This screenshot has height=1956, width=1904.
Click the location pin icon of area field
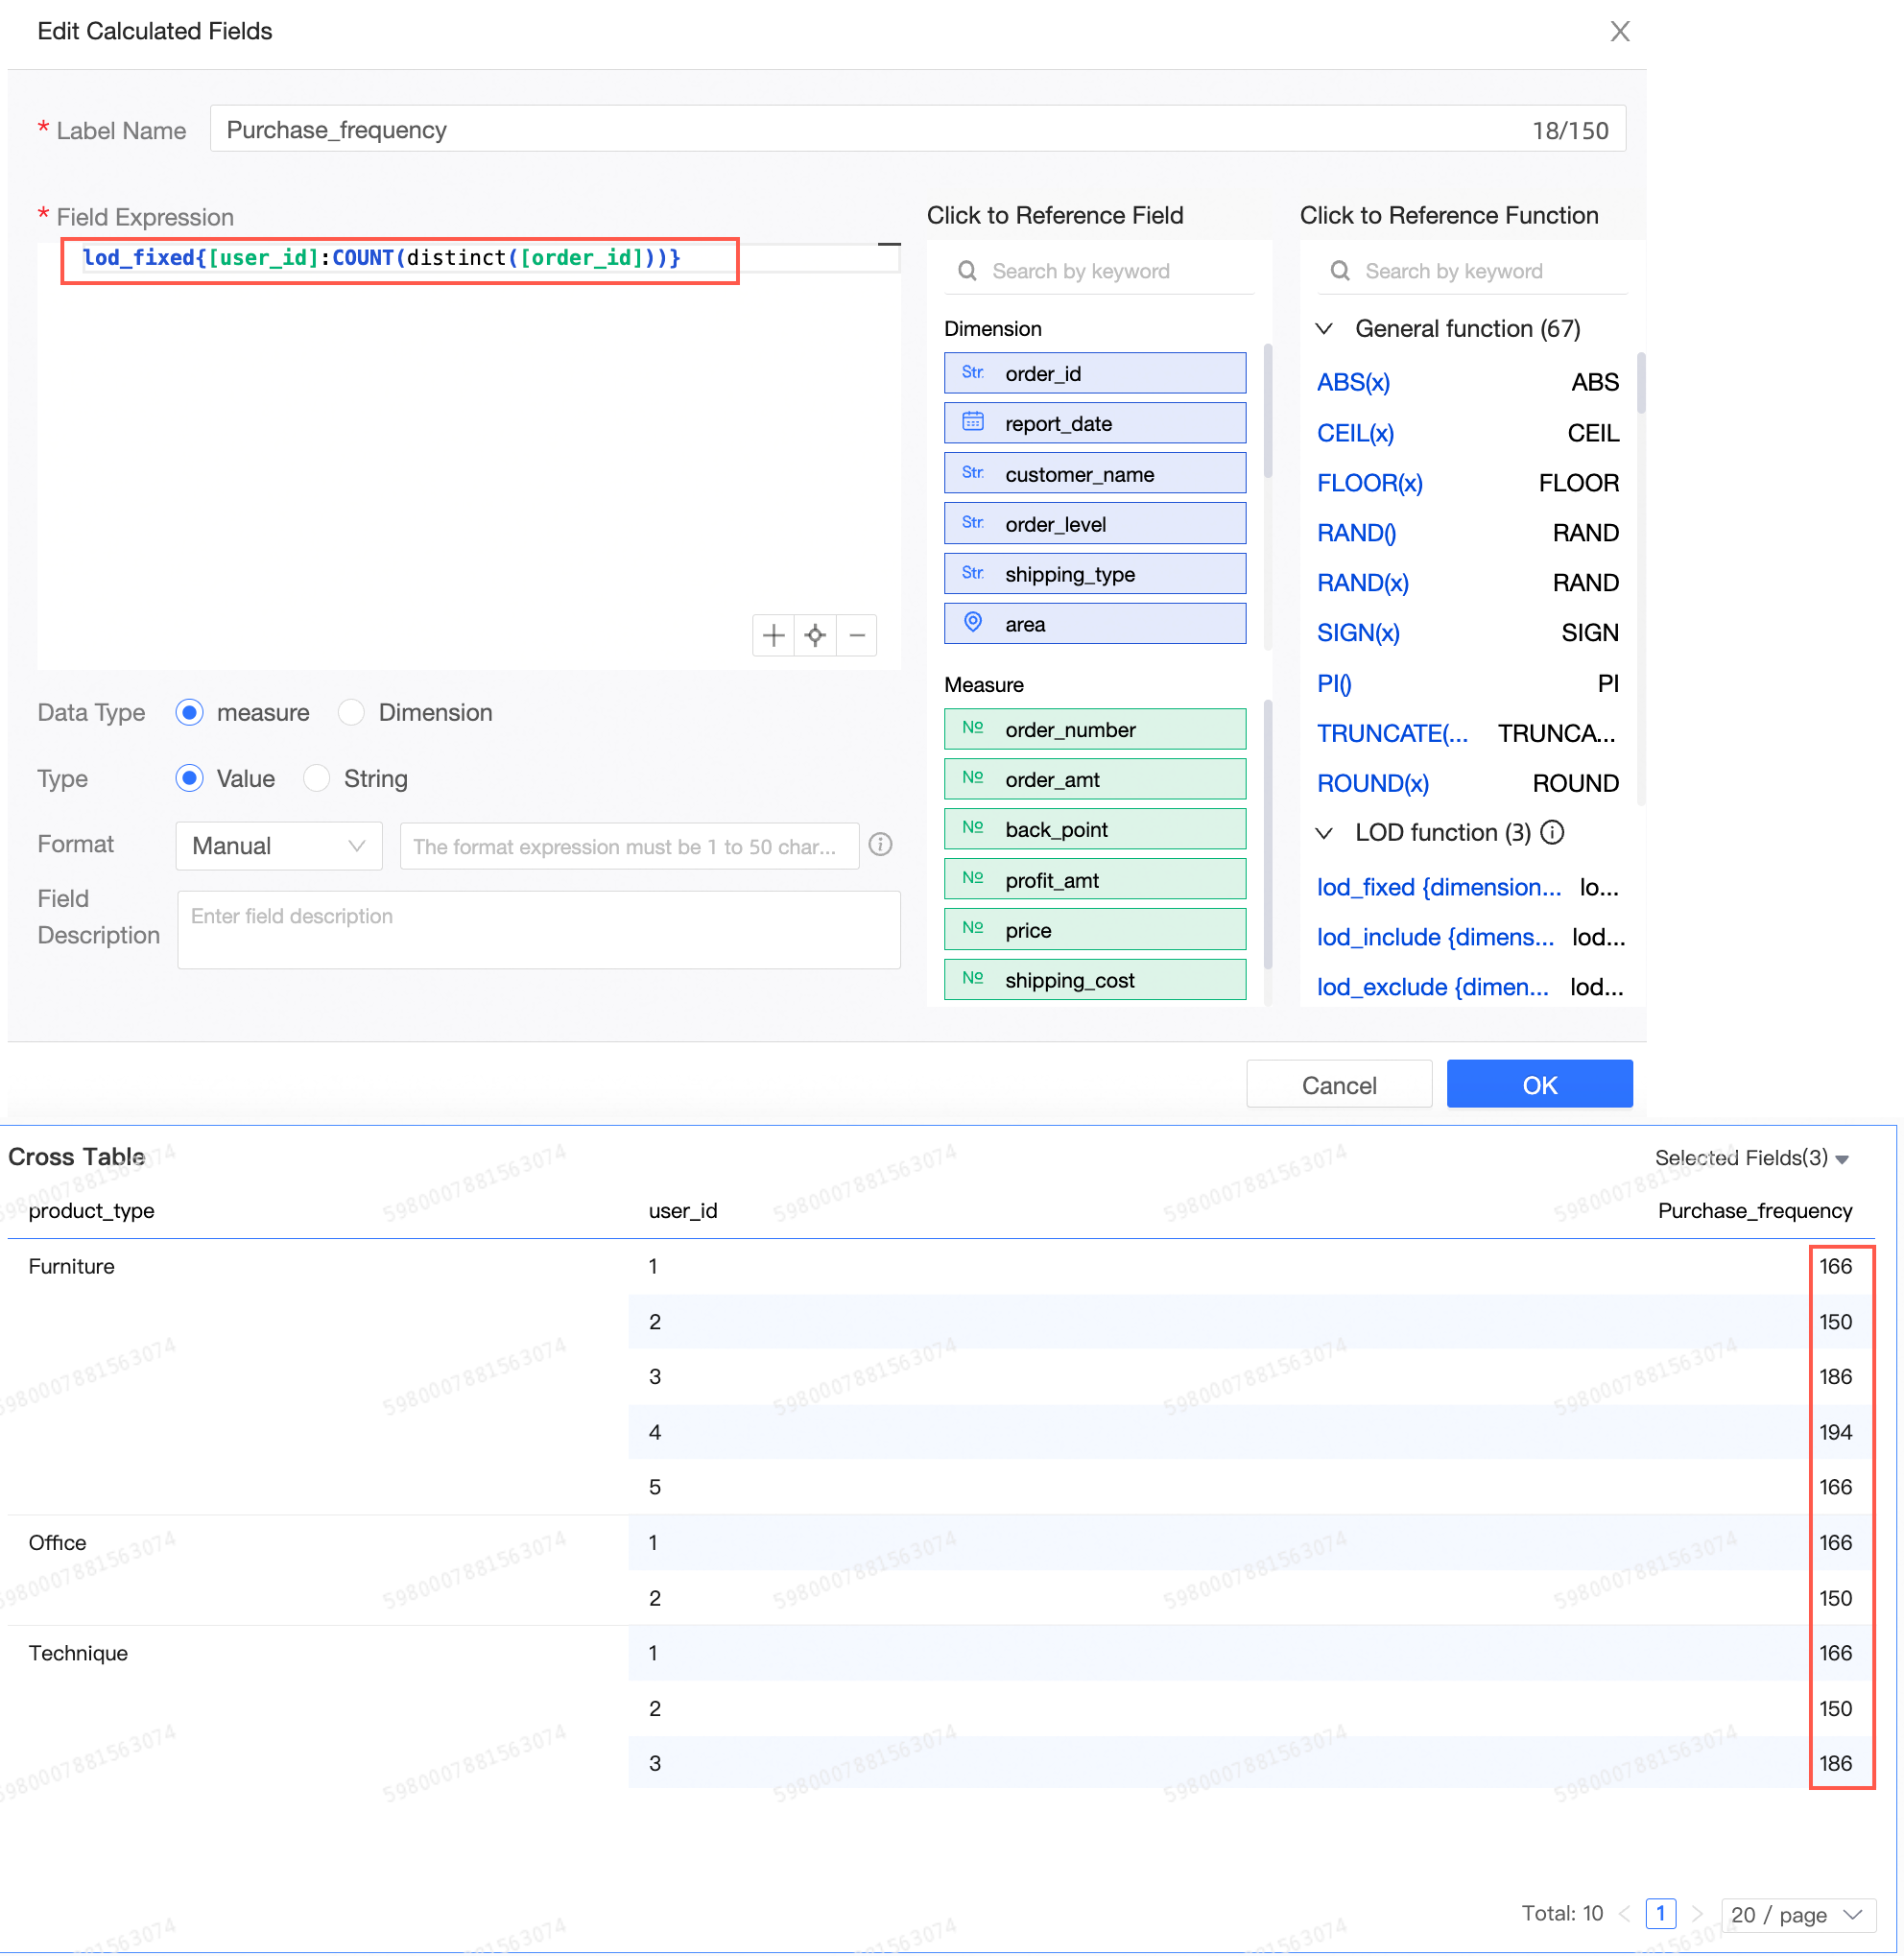coord(973,622)
